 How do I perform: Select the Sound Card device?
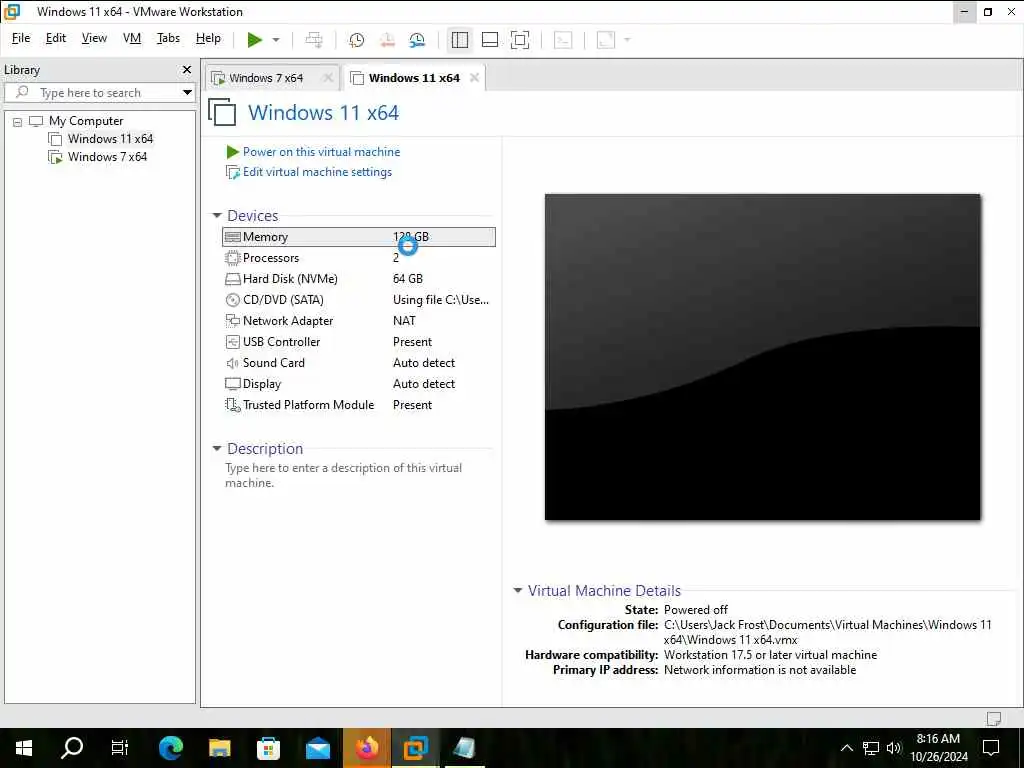[x=359, y=362]
